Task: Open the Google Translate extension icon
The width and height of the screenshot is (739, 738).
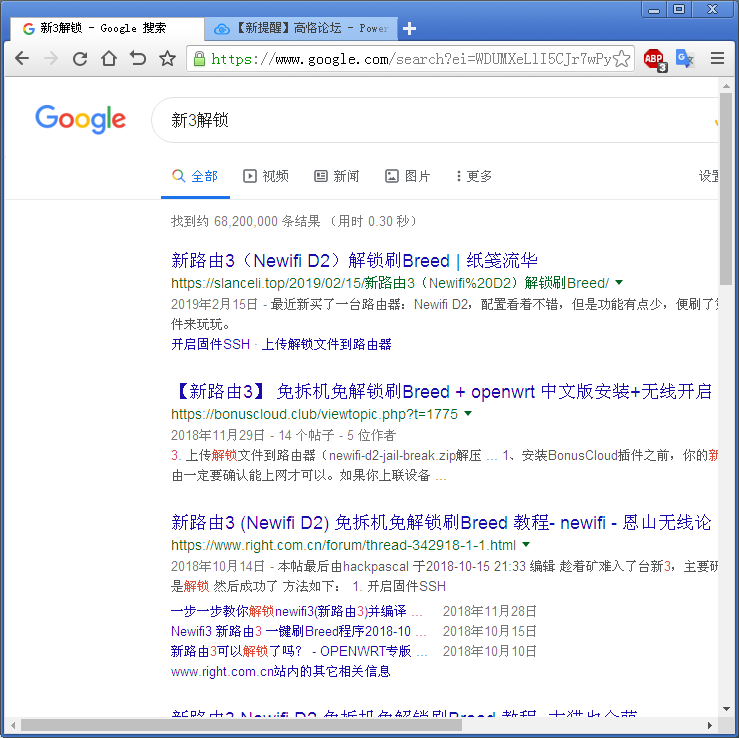Action: (684, 59)
